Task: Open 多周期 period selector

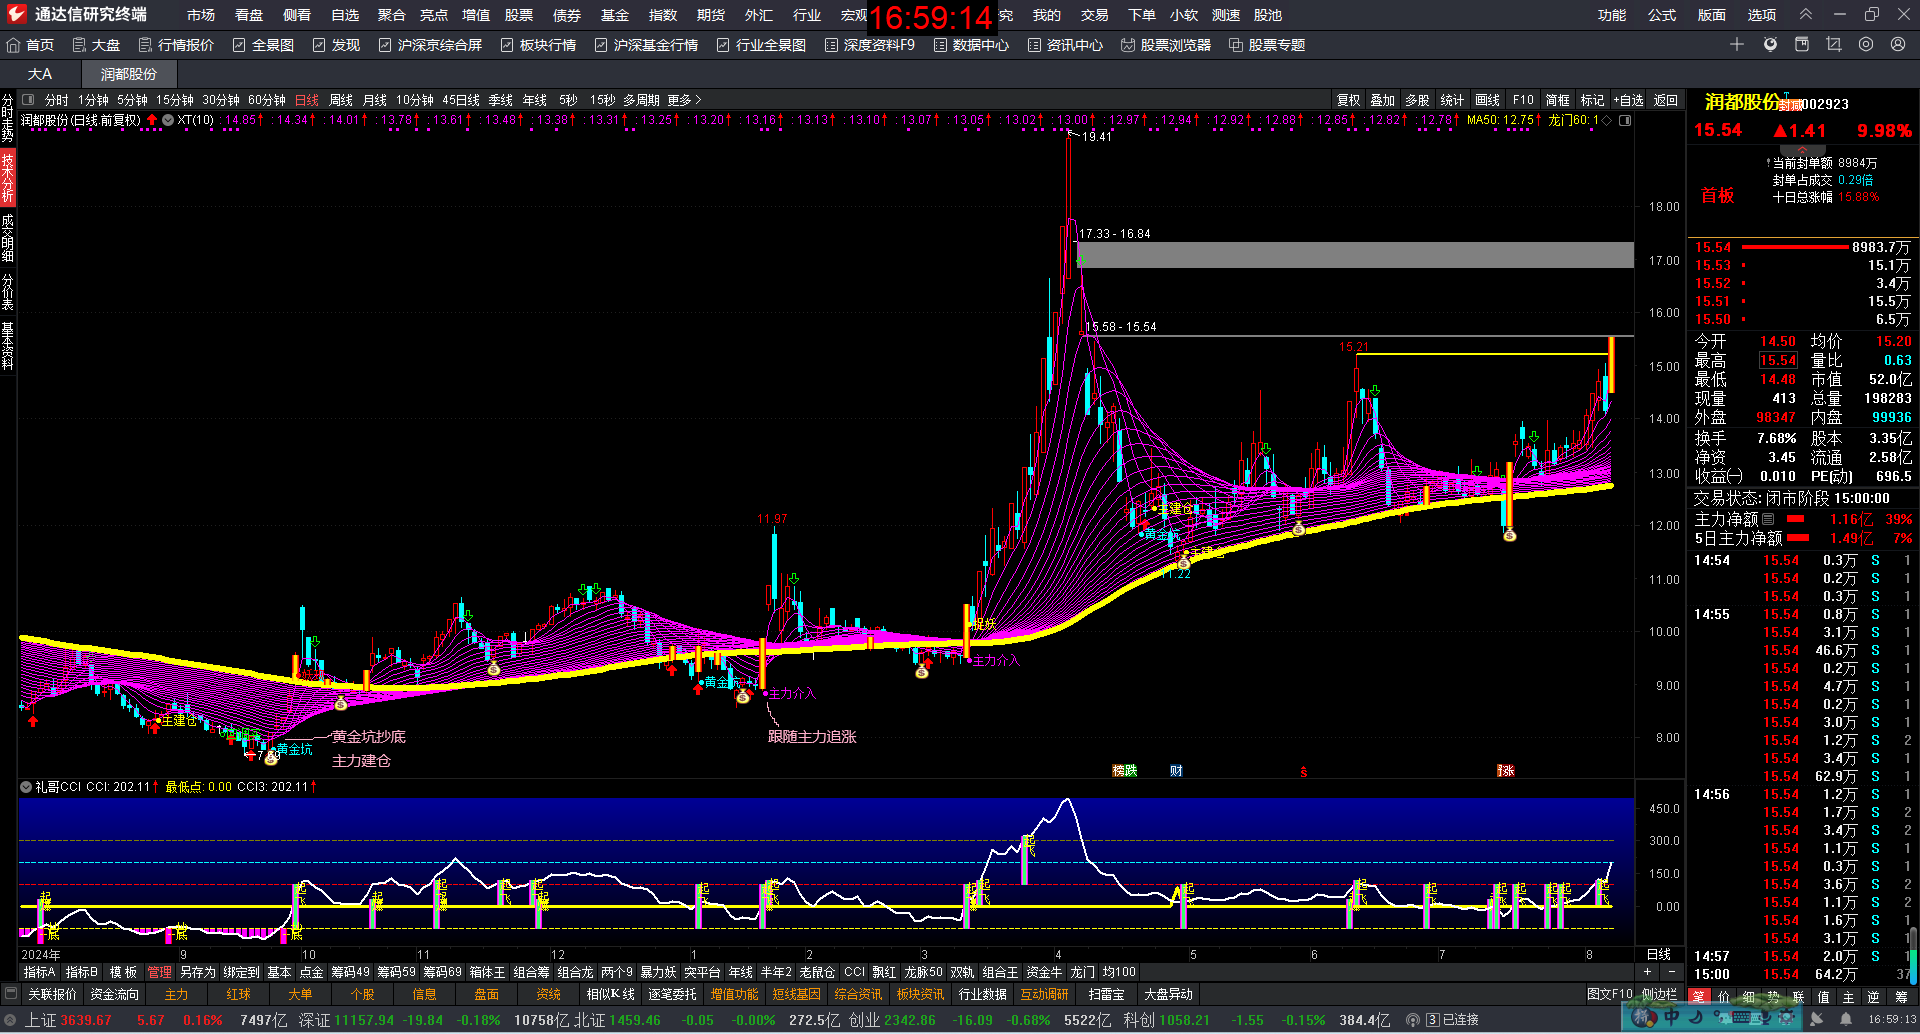Action: pos(641,100)
